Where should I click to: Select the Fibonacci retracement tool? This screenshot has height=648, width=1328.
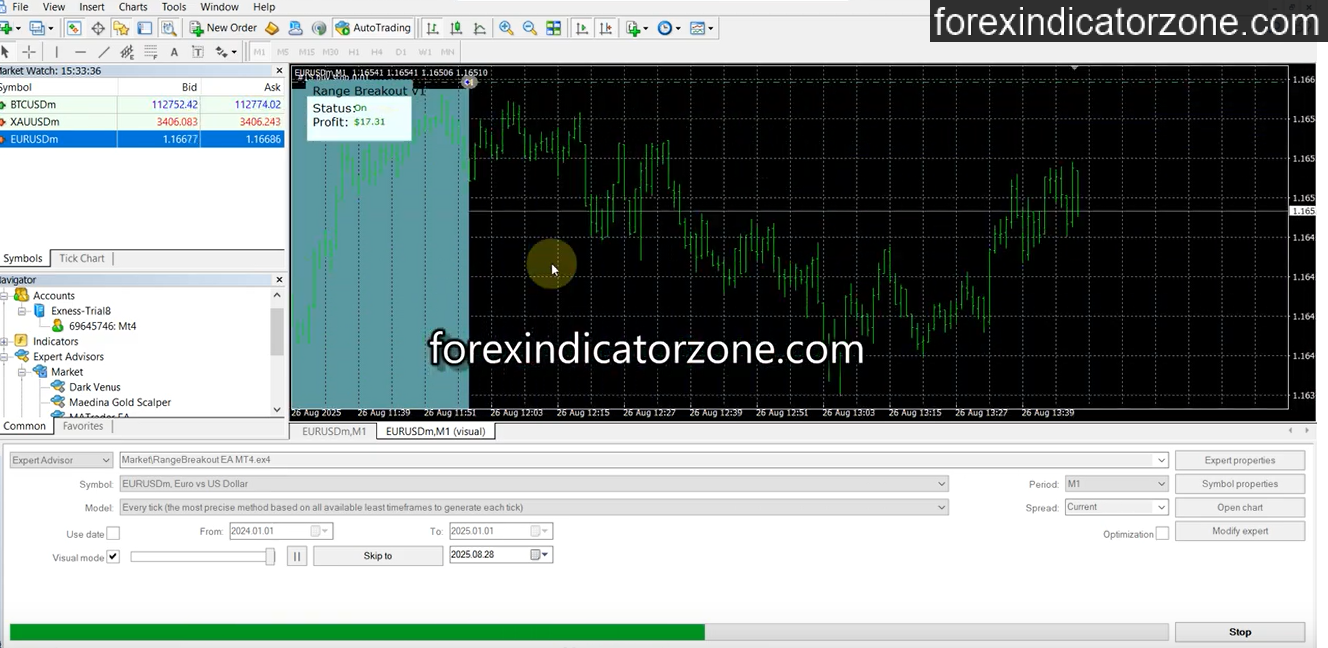tap(151, 51)
